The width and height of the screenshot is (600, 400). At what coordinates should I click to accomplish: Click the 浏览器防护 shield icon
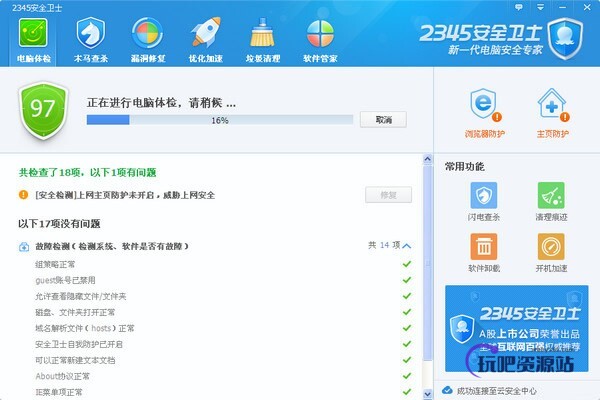pos(484,105)
